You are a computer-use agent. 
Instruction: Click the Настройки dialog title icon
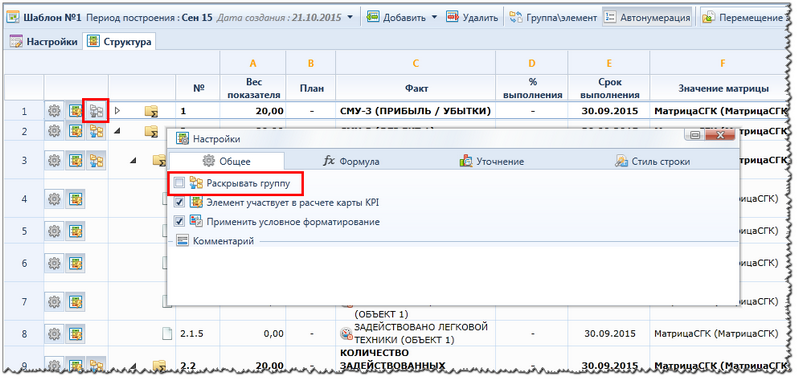(x=182, y=139)
